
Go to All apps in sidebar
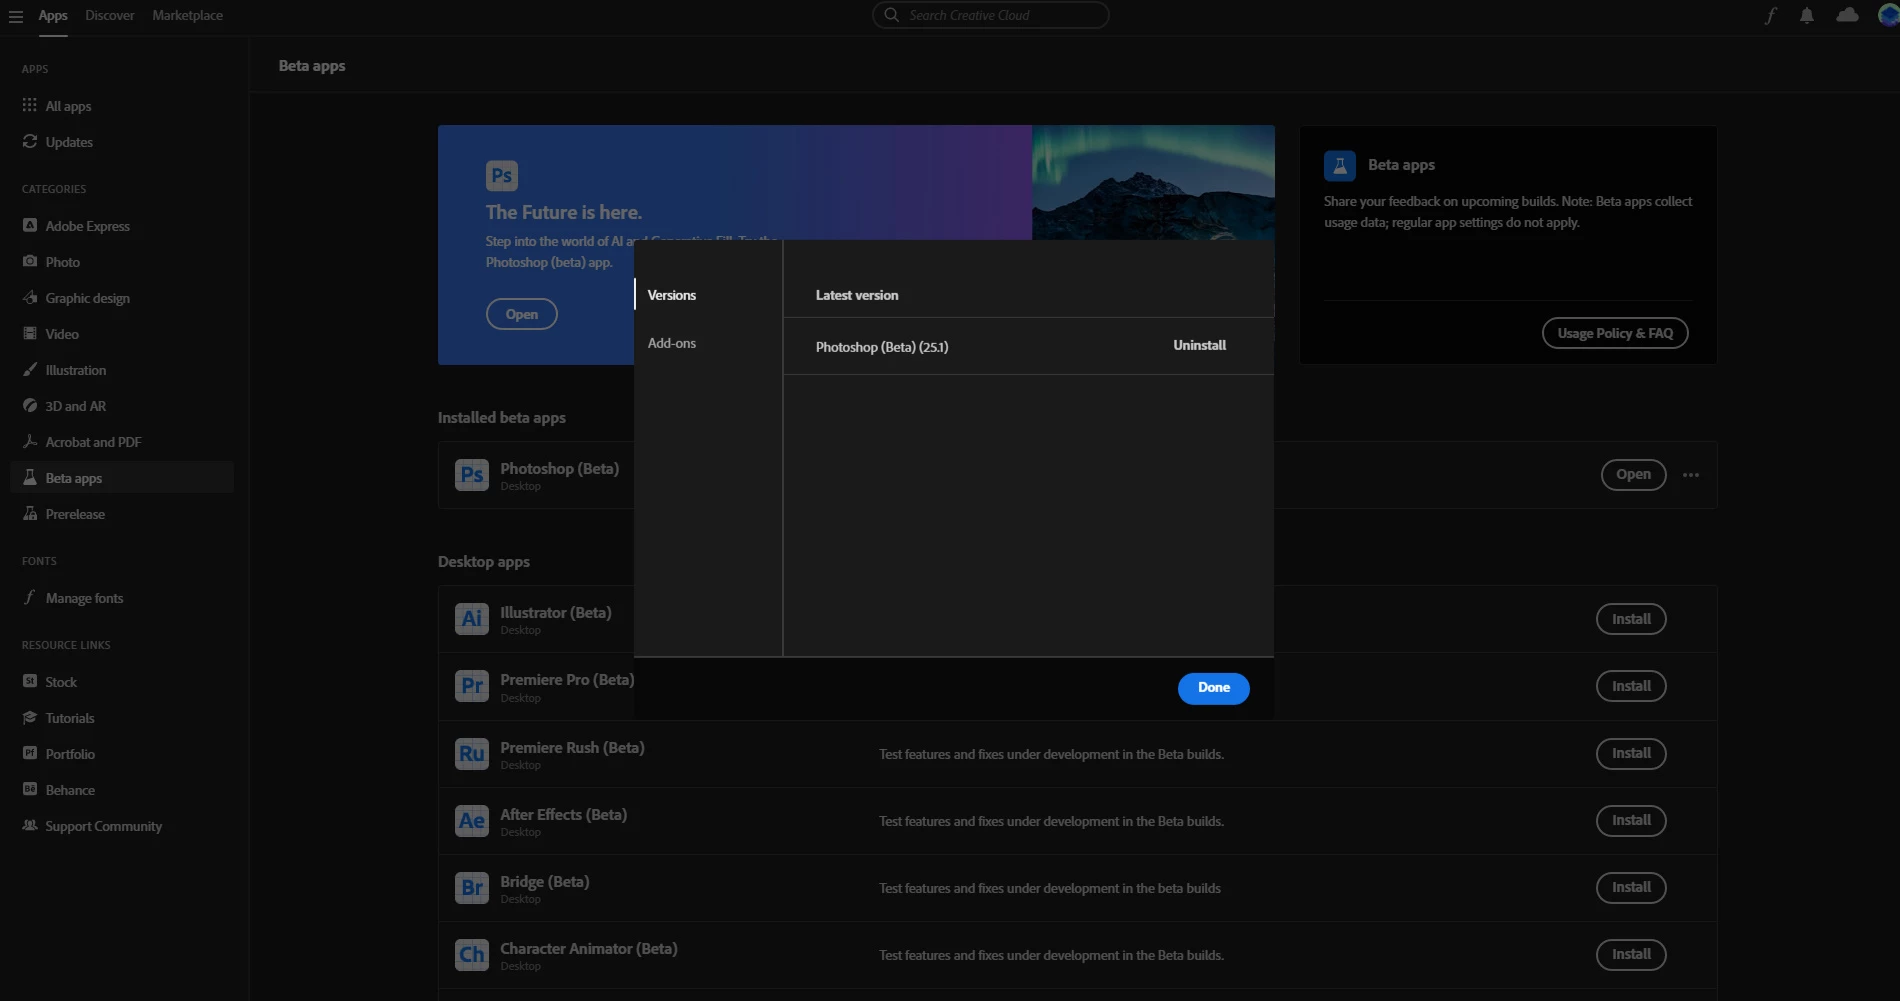[122, 106]
